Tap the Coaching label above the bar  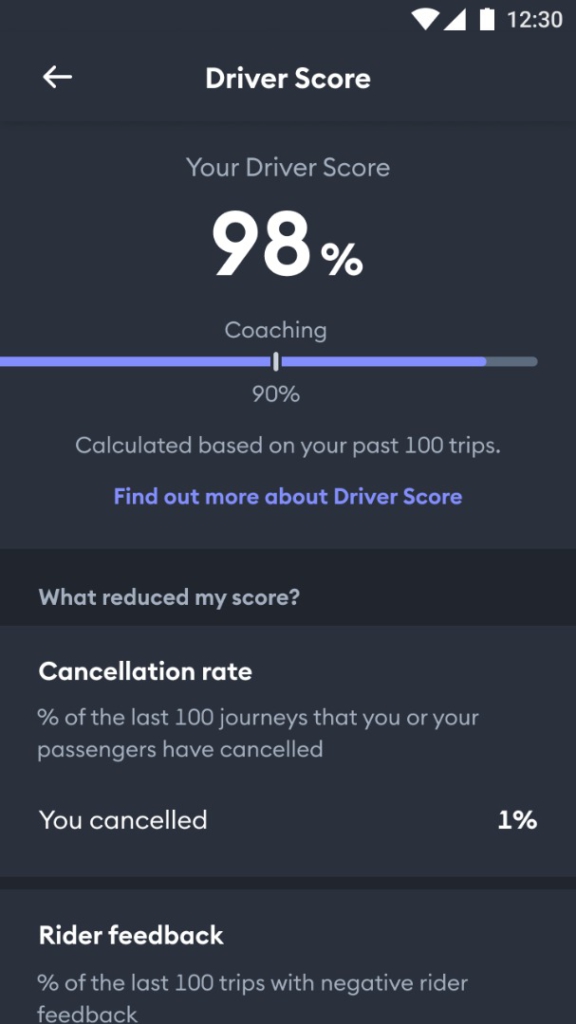point(276,330)
